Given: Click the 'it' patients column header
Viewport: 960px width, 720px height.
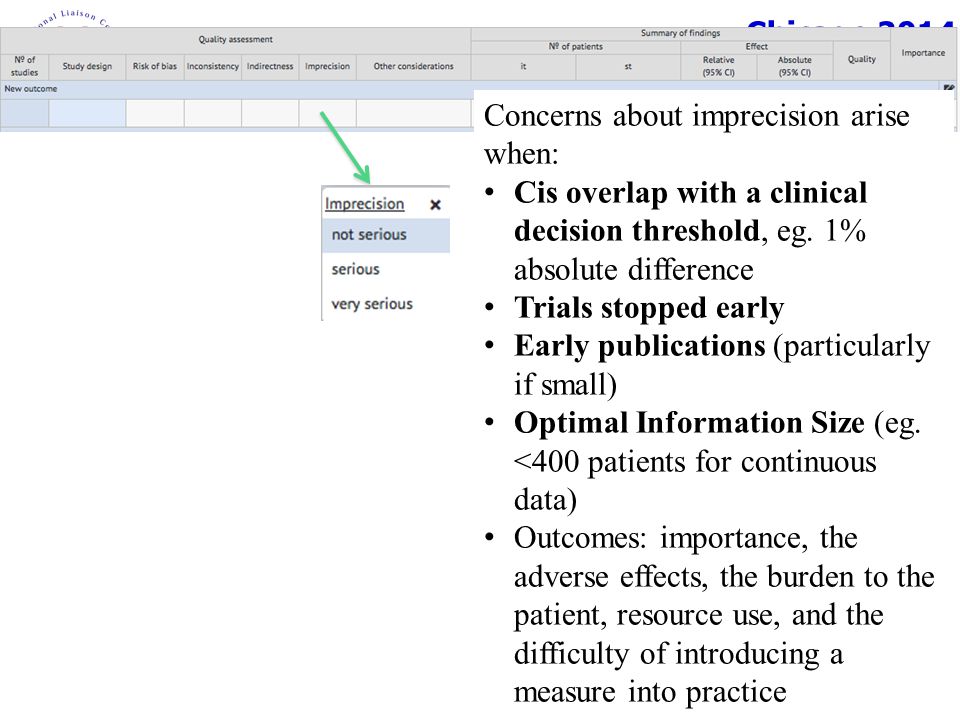Looking at the screenshot, I should tap(523, 66).
